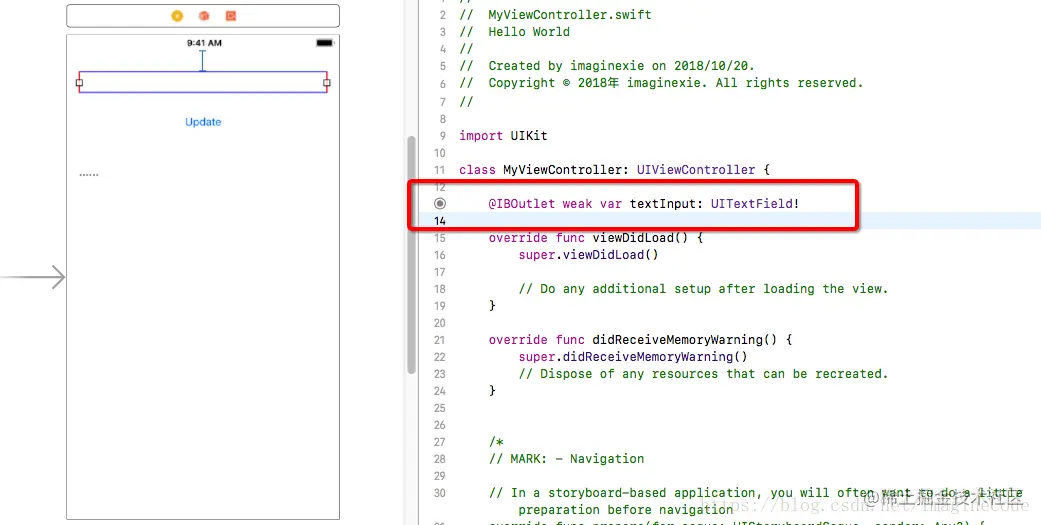Select the View Controller icon in scene dock
The height and width of the screenshot is (525, 1041).
[177, 15]
